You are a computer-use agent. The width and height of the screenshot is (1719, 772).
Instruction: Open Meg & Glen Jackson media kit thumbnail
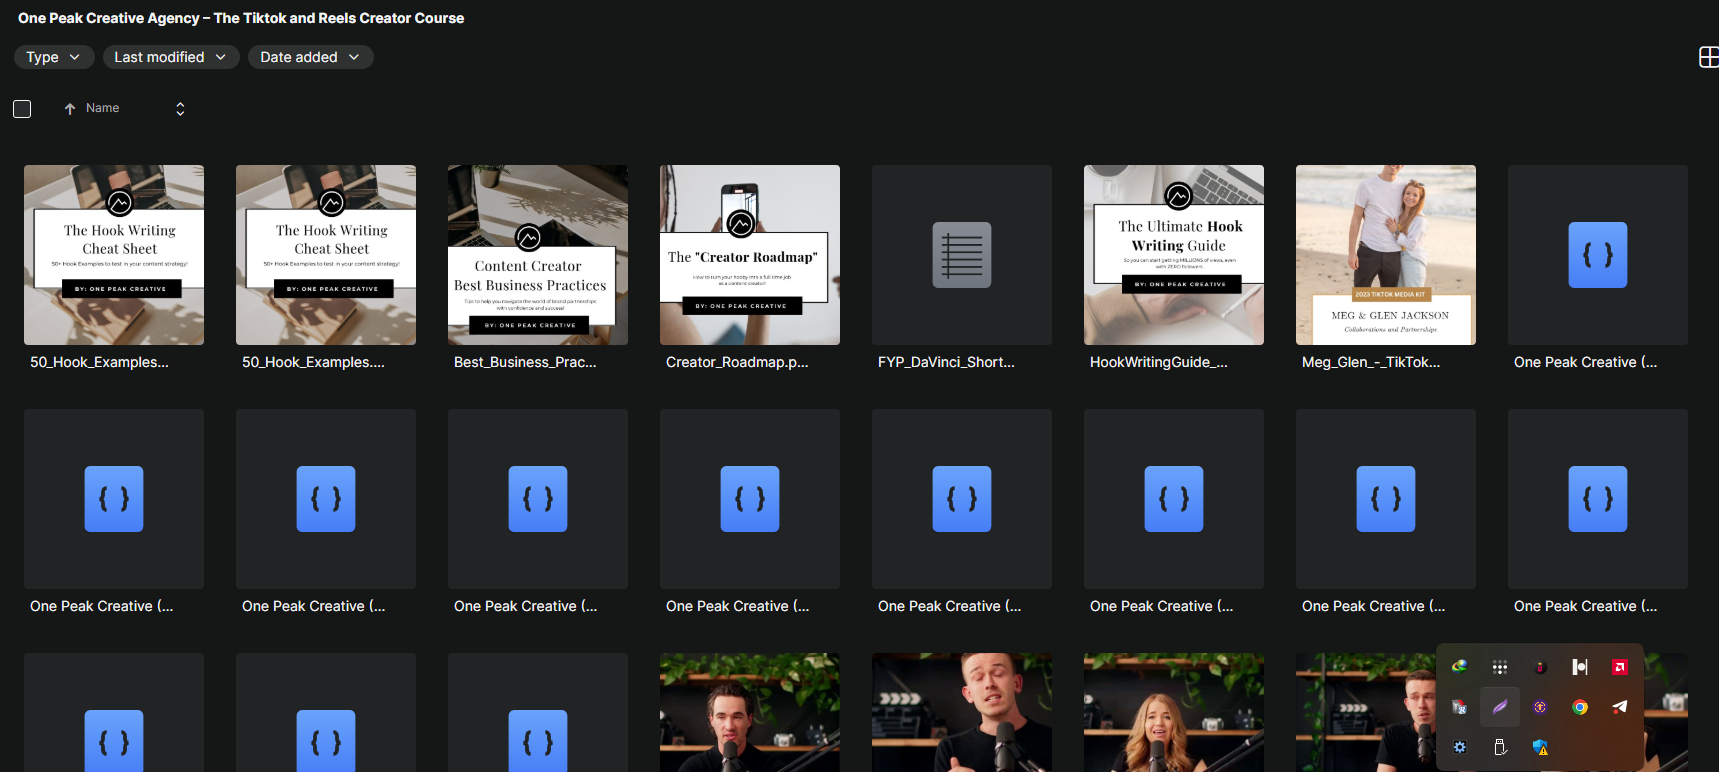coord(1386,255)
